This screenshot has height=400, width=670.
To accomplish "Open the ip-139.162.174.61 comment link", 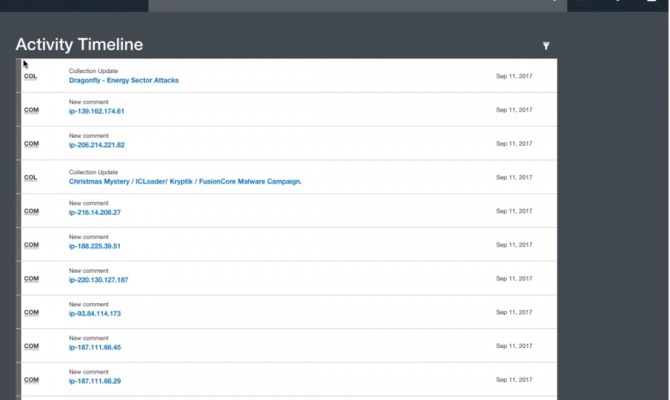I will (96, 111).
